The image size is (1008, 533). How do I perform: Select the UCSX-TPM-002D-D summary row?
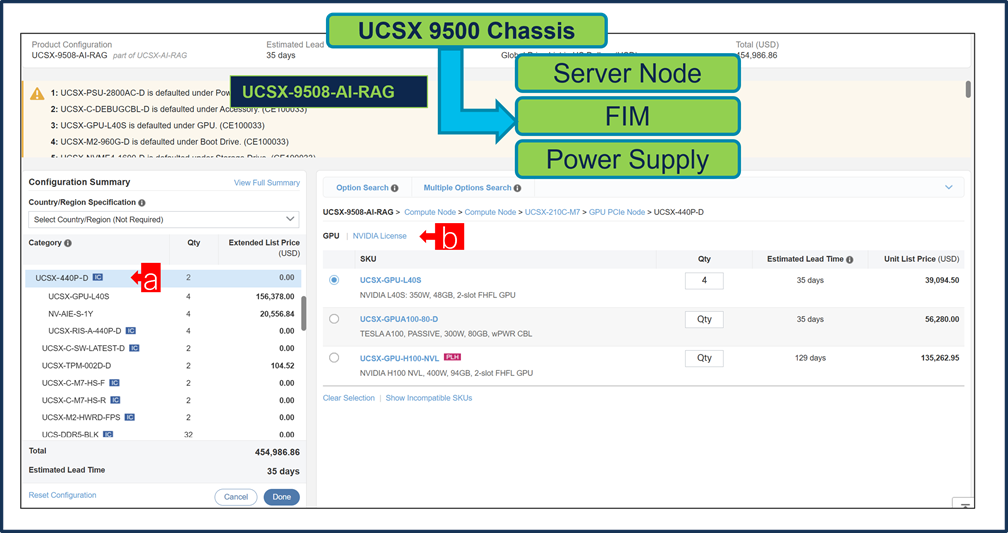click(163, 366)
